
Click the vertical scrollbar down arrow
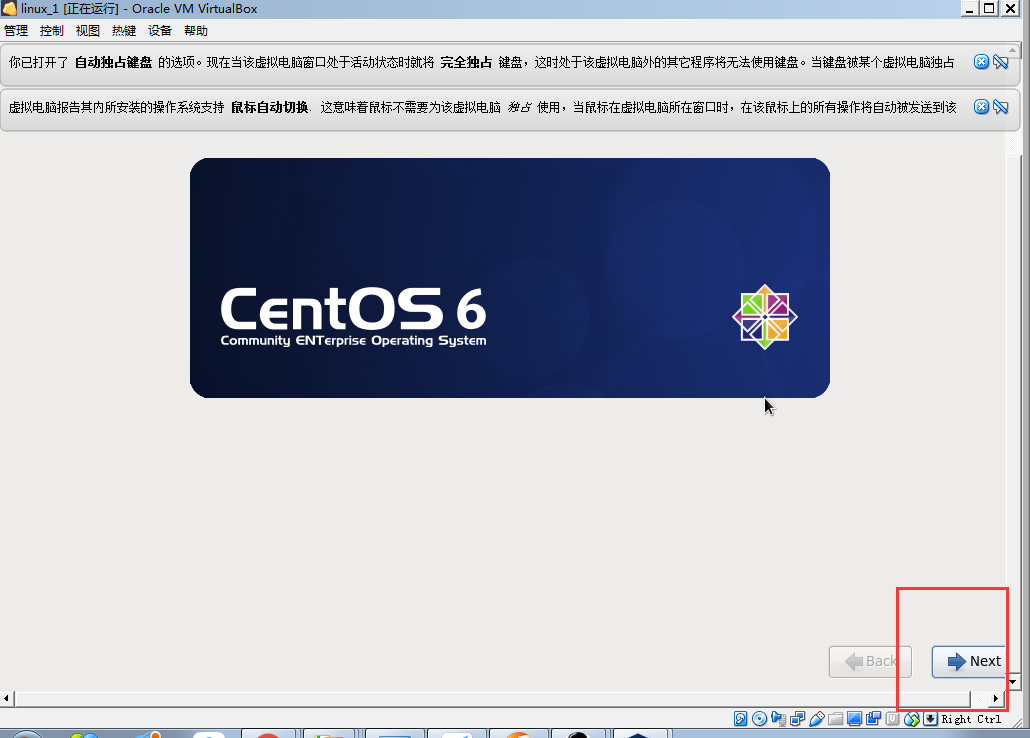pos(1013,681)
